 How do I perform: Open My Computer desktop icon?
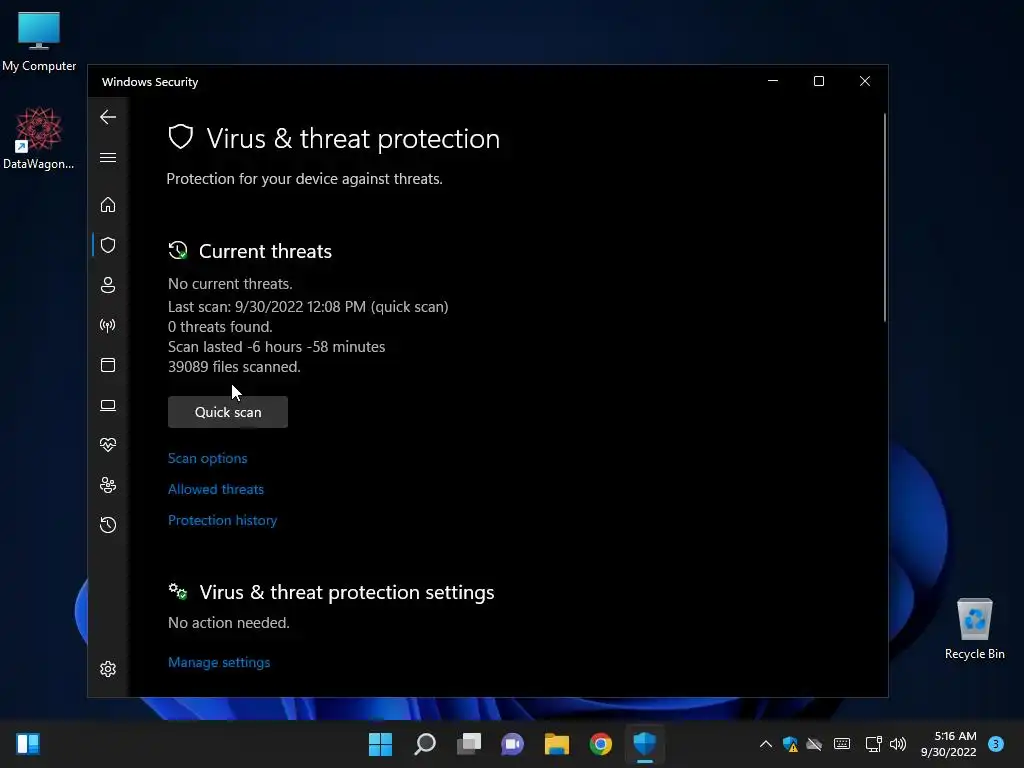[39, 41]
